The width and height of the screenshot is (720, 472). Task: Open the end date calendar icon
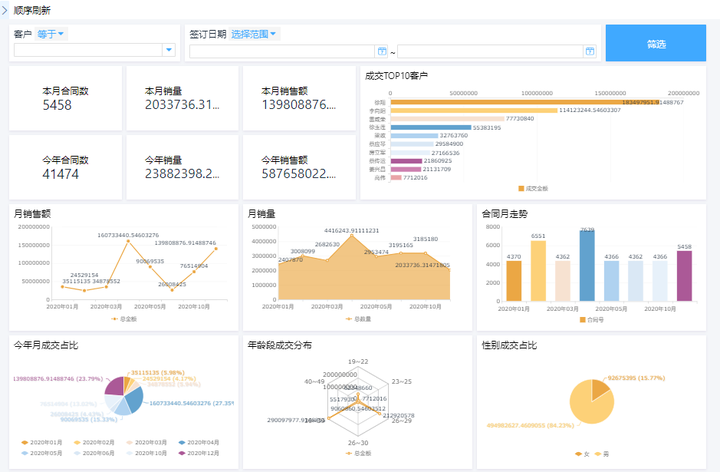pos(590,51)
